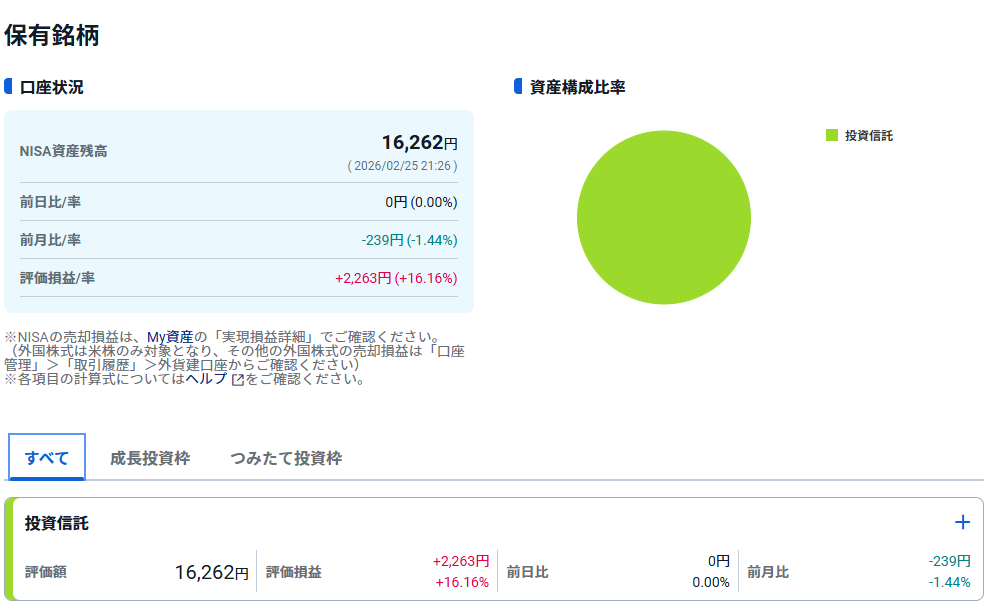Select the 前日比/率 row in 口座状況

click(x=238, y=202)
